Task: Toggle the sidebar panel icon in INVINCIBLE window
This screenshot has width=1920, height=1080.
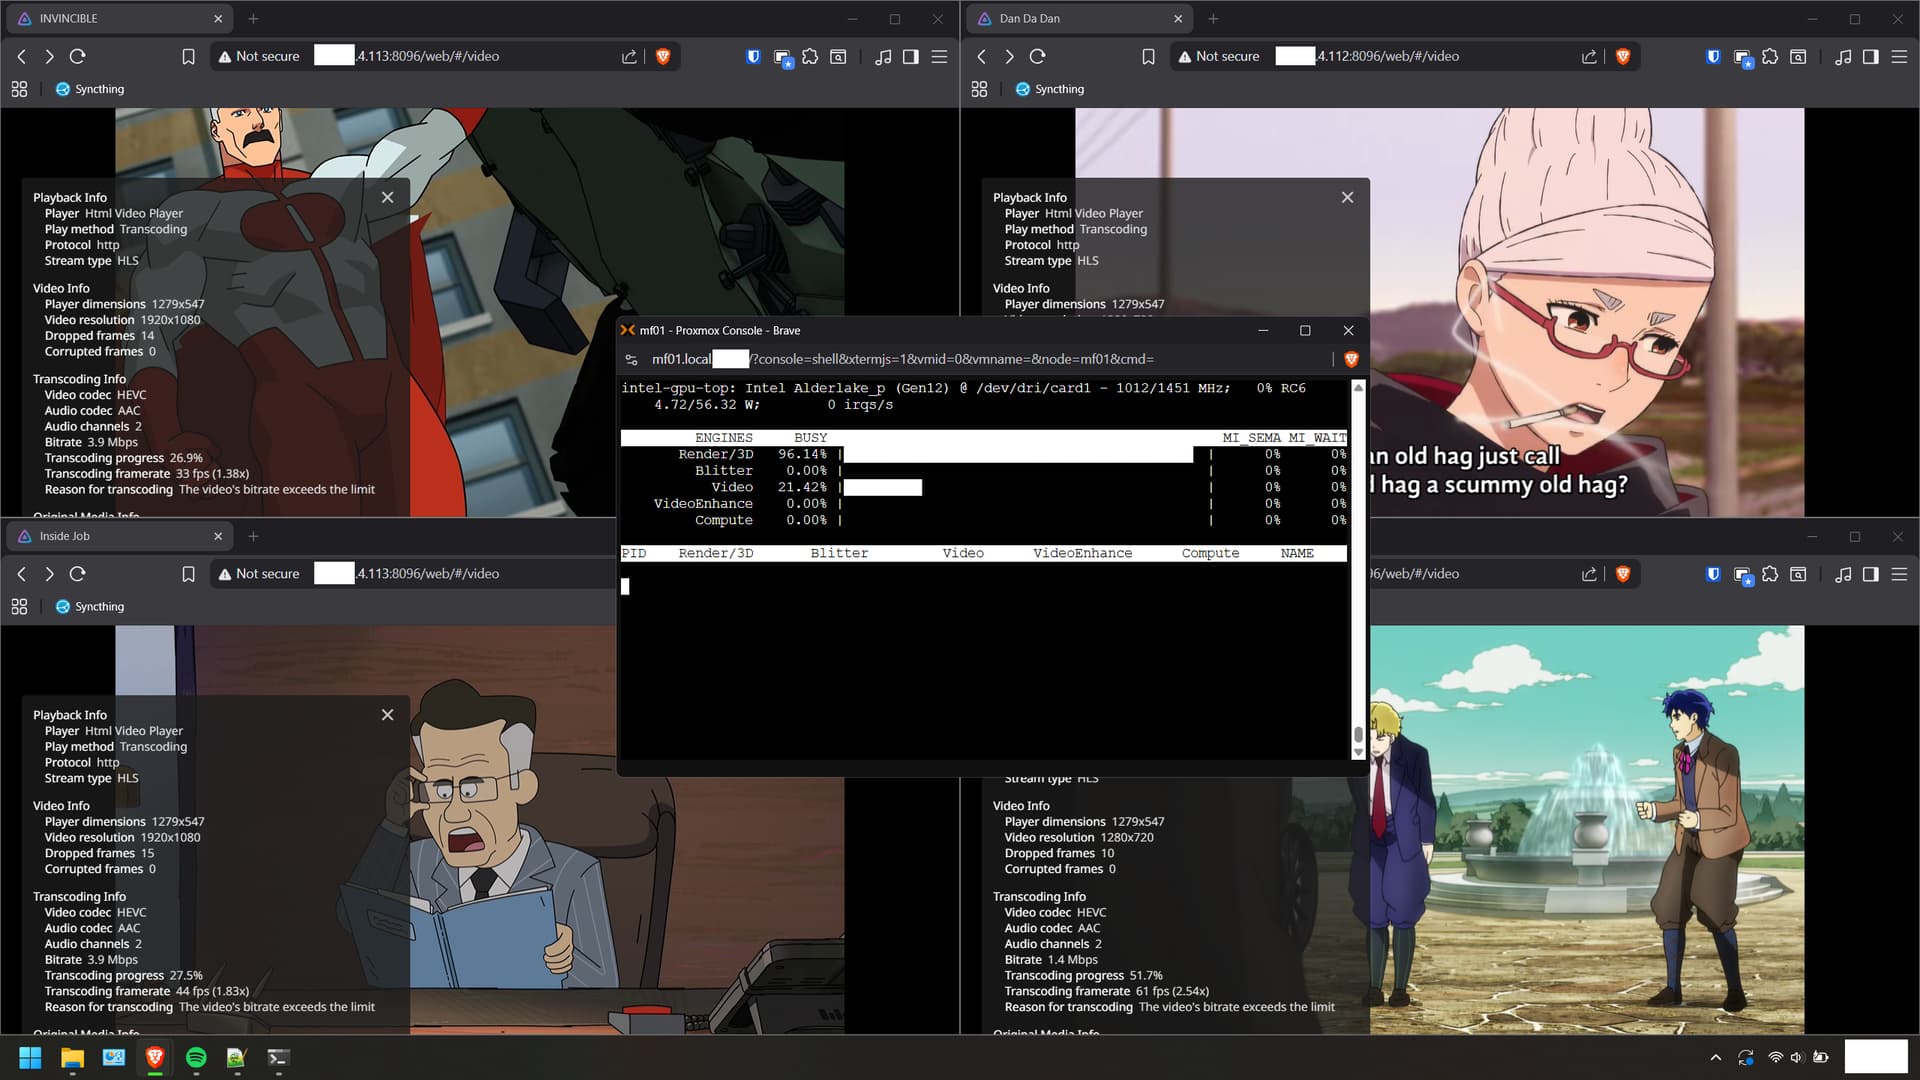Action: point(910,57)
